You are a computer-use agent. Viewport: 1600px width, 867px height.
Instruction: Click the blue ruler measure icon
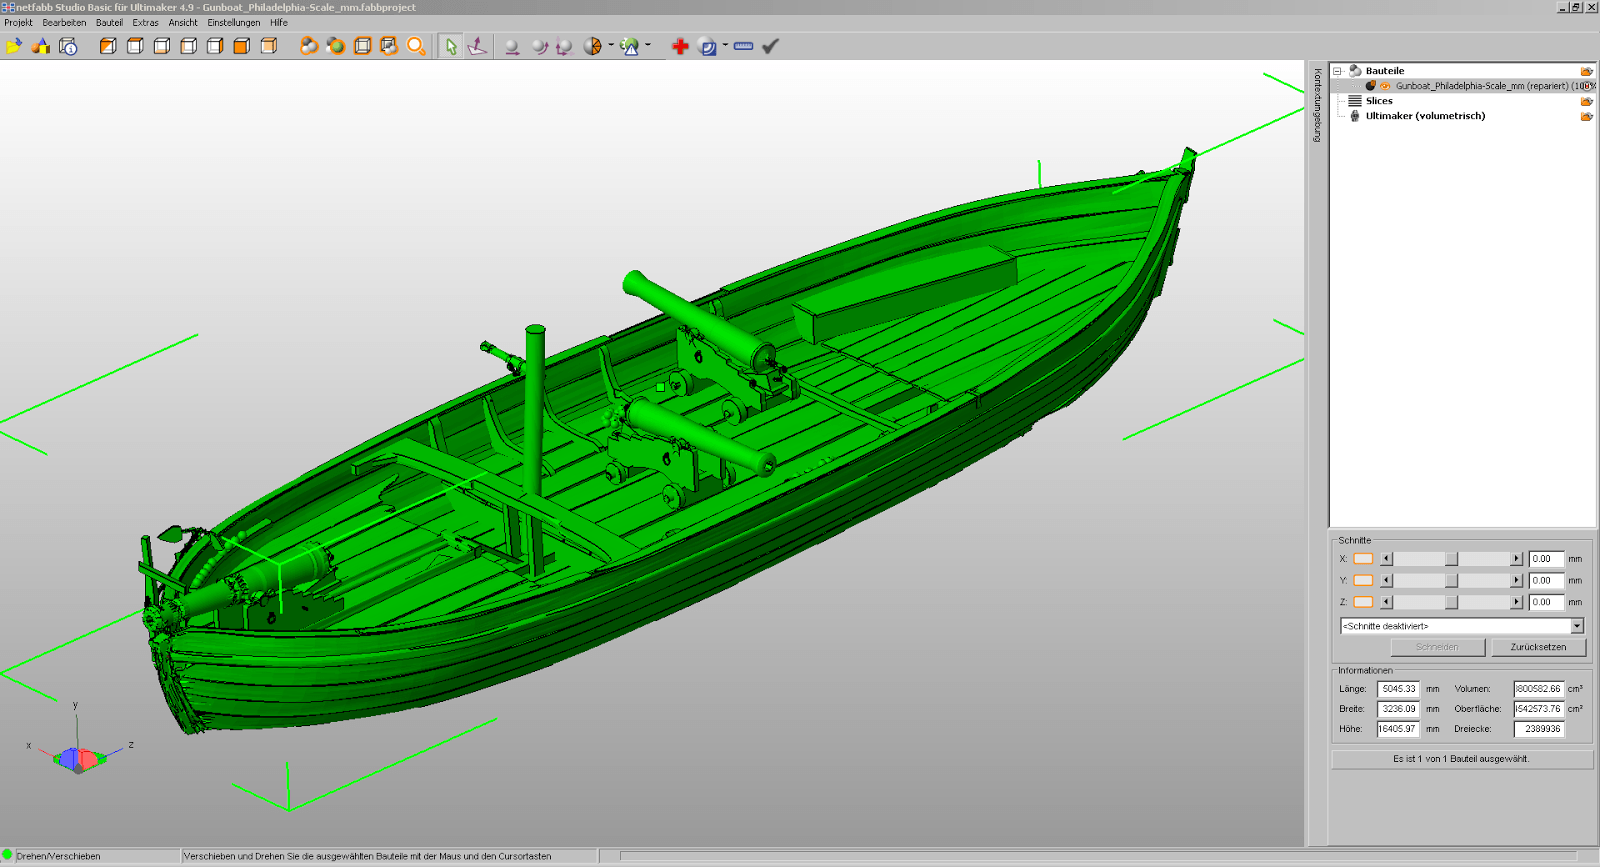(743, 46)
